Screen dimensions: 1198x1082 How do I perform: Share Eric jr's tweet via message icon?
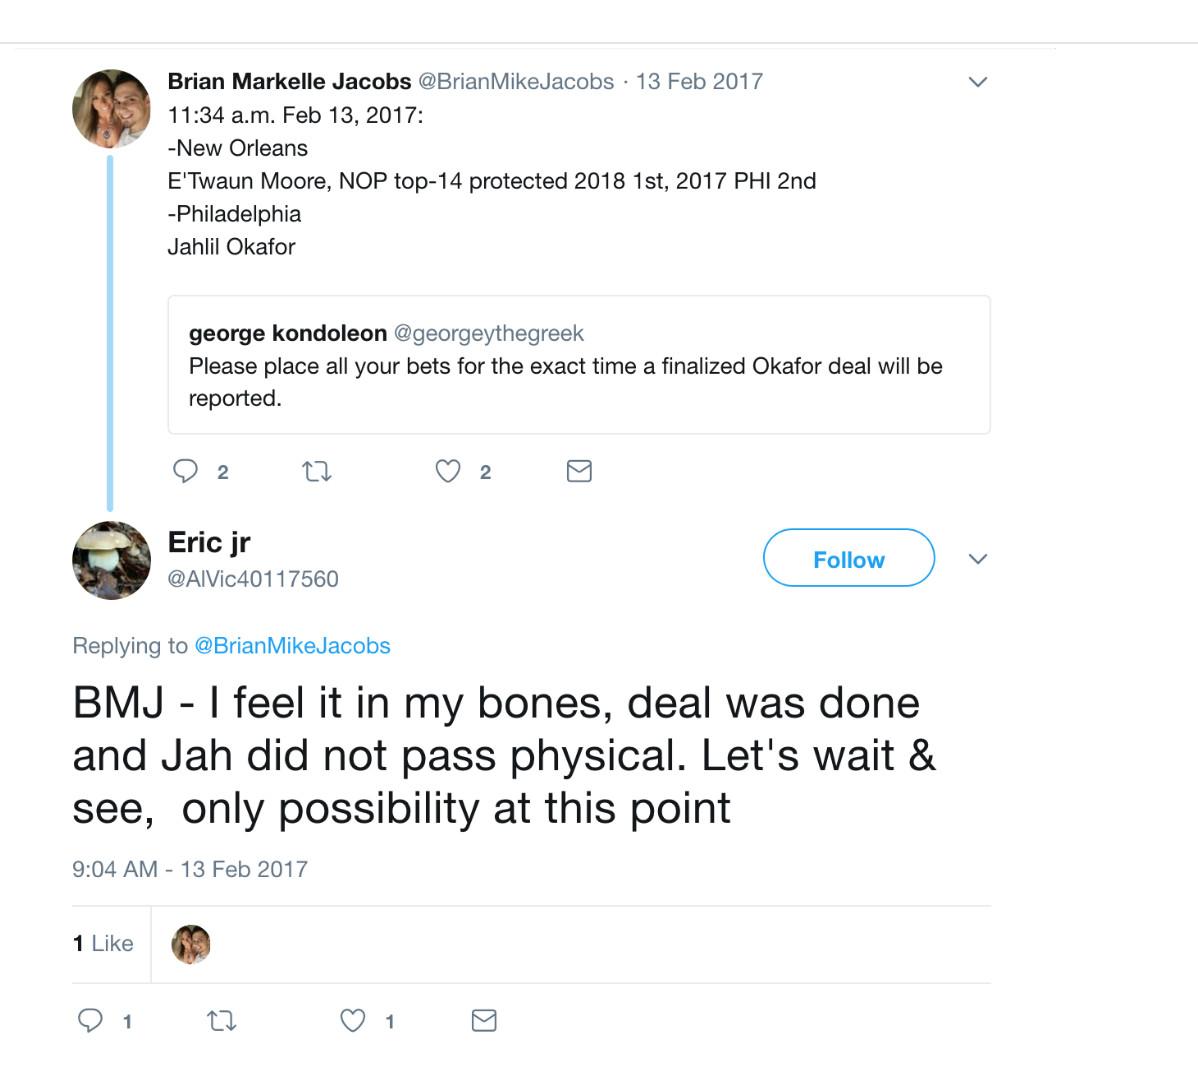click(x=484, y=1020)
